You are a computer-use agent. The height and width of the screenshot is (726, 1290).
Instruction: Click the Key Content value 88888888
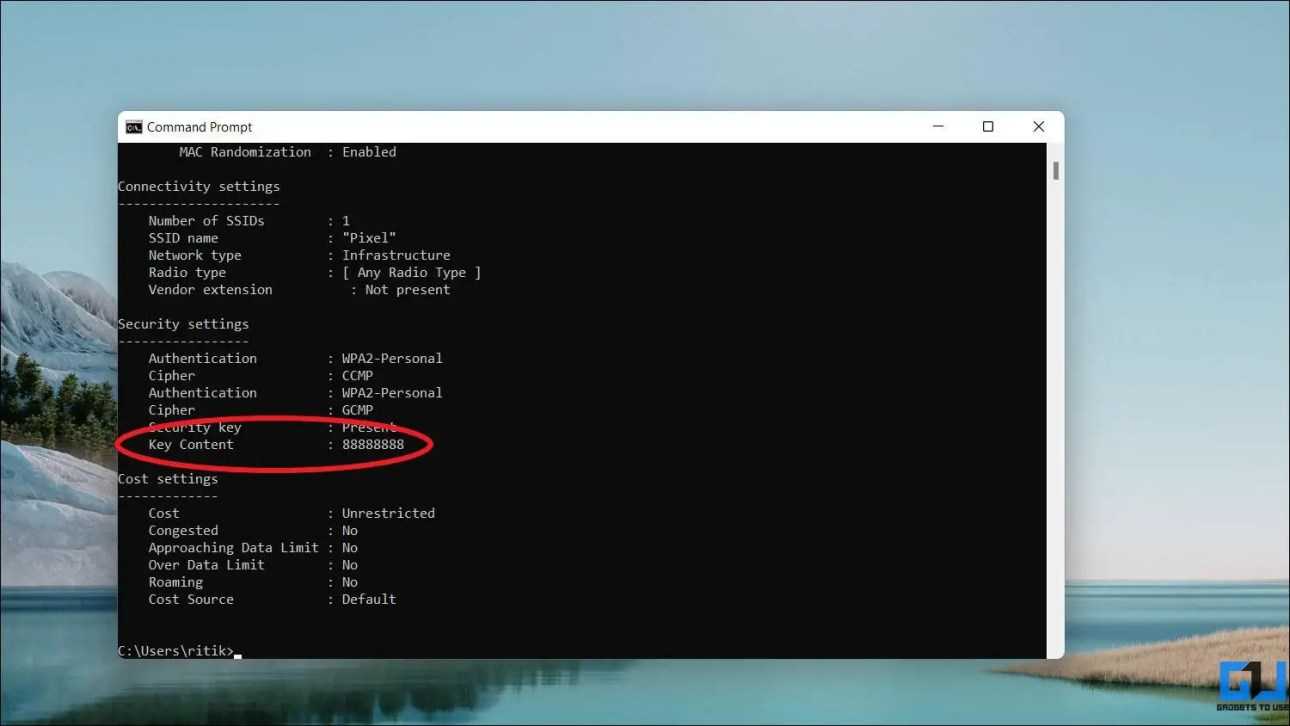pos(373,444)
